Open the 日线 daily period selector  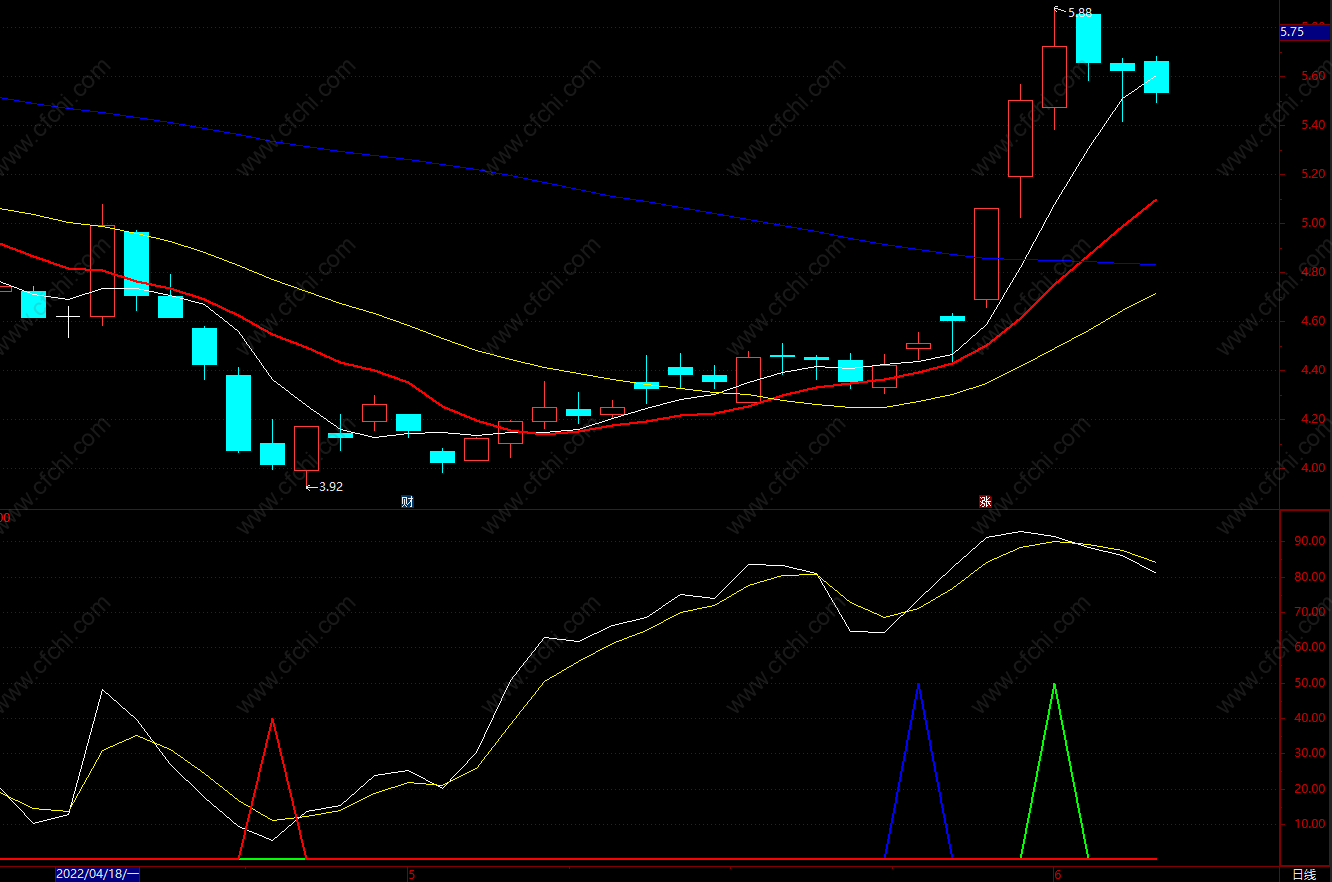coord(1305,874)
